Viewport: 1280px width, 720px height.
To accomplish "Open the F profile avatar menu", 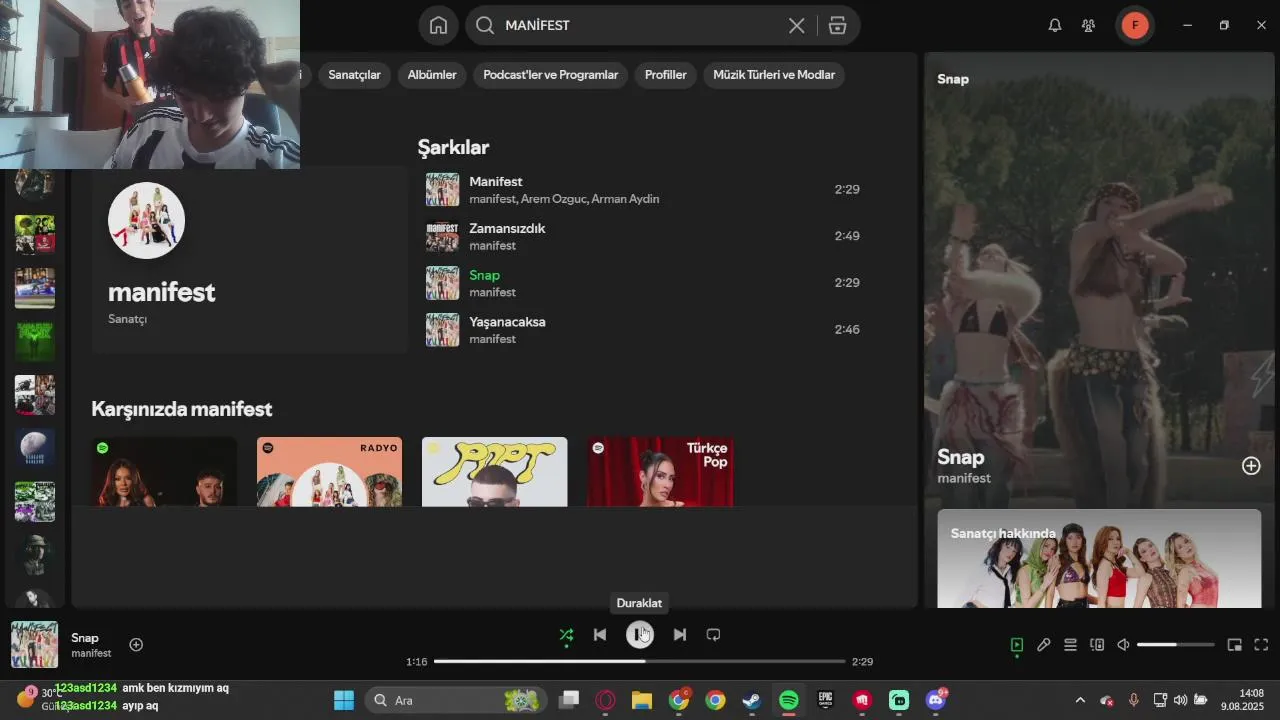I will coord(1134,26).
